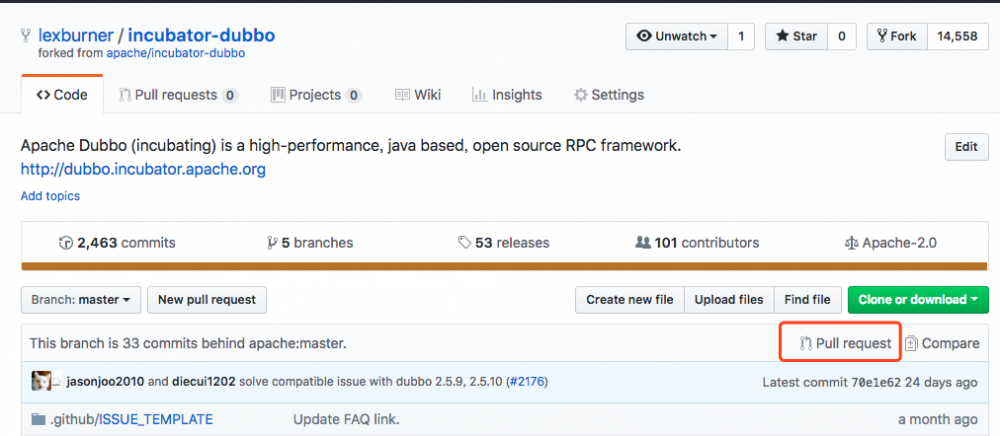Expand the Branch: master dropdown

[79, 299]
